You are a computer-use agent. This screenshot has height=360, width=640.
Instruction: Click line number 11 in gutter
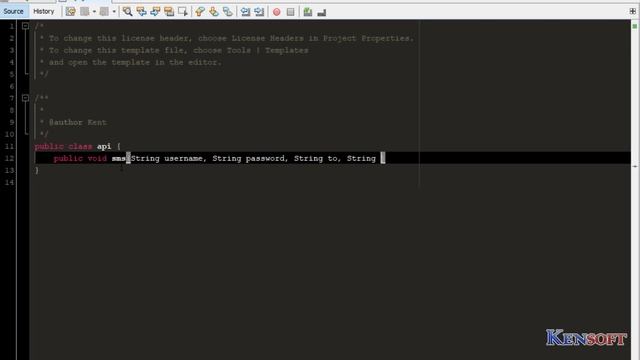tap(9, 146)
